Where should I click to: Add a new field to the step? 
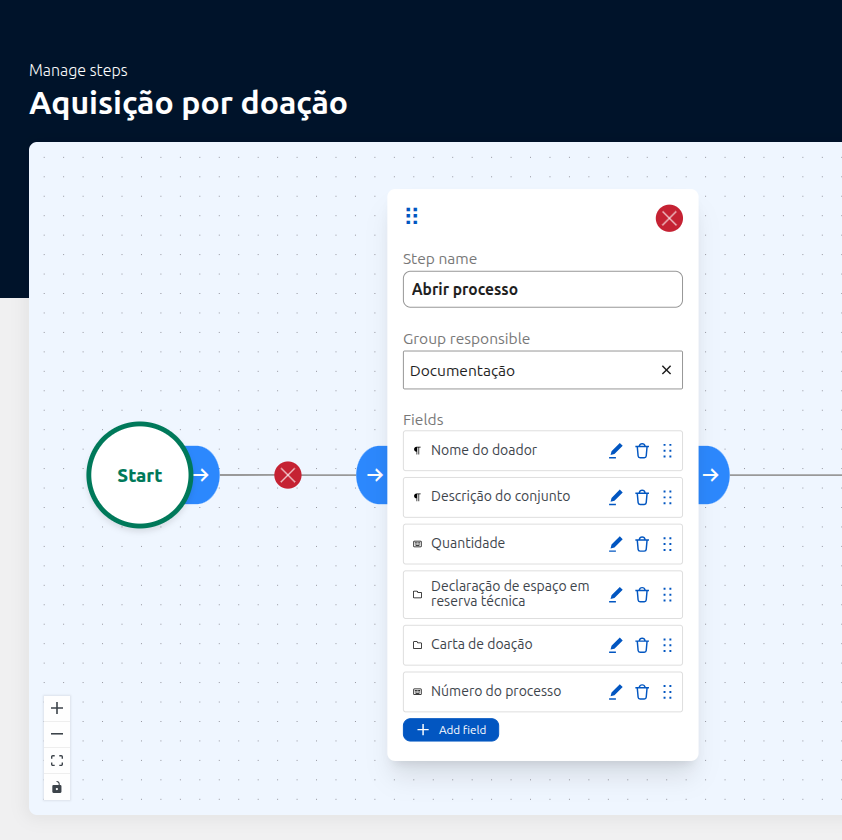(451, 729)
